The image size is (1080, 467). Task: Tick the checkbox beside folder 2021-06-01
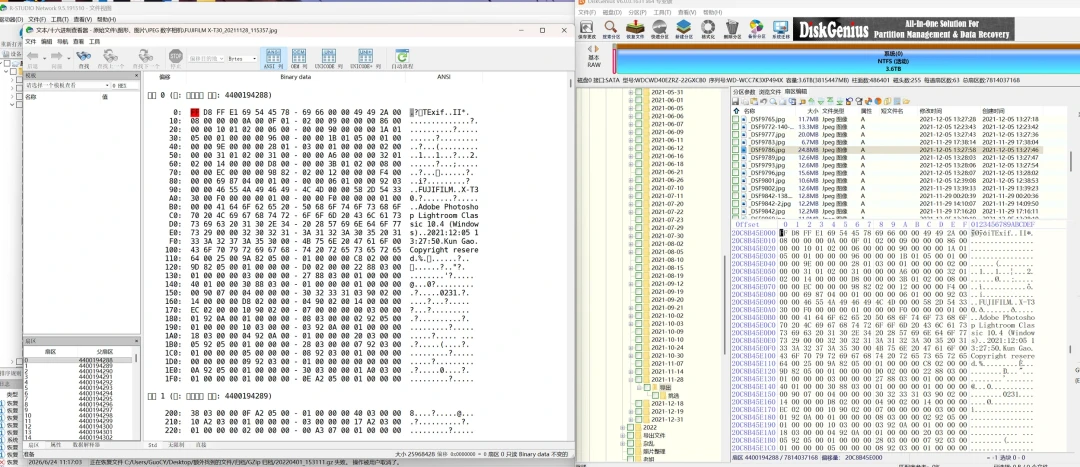(638, 100)
